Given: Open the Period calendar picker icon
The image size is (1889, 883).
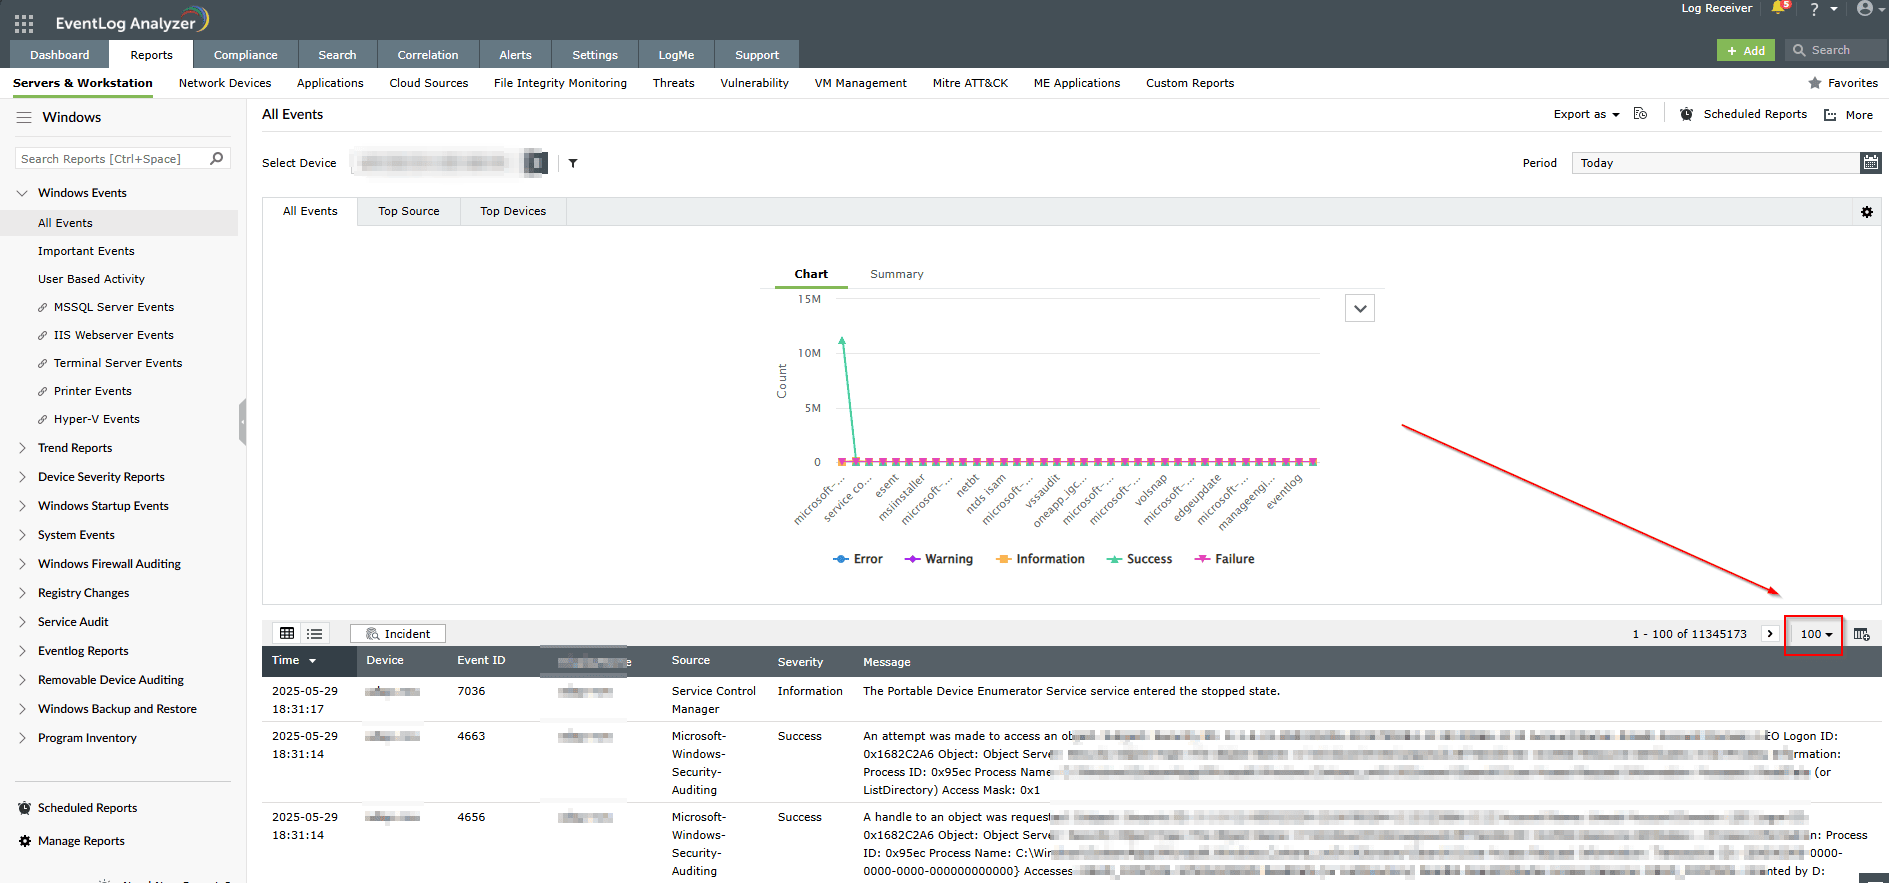Looking at the screenshot, I should pyautogui.click(x=1870, y=163).
